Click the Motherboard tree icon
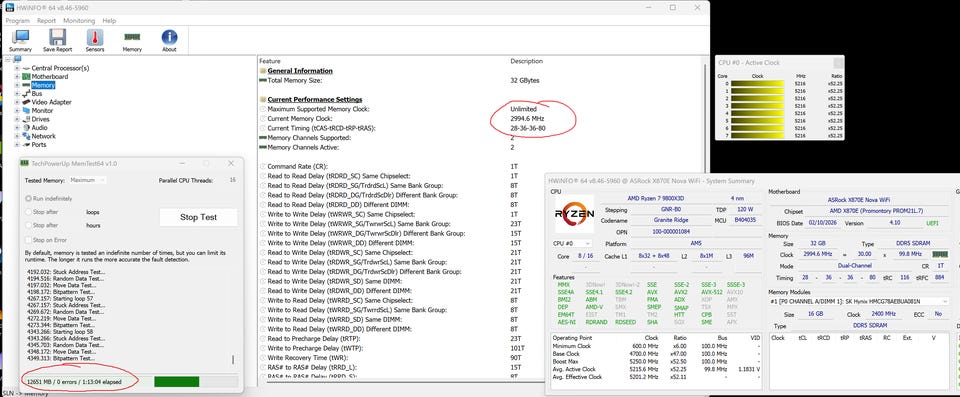The width and height of the screenshot is (960, 397). click(26, 77)
